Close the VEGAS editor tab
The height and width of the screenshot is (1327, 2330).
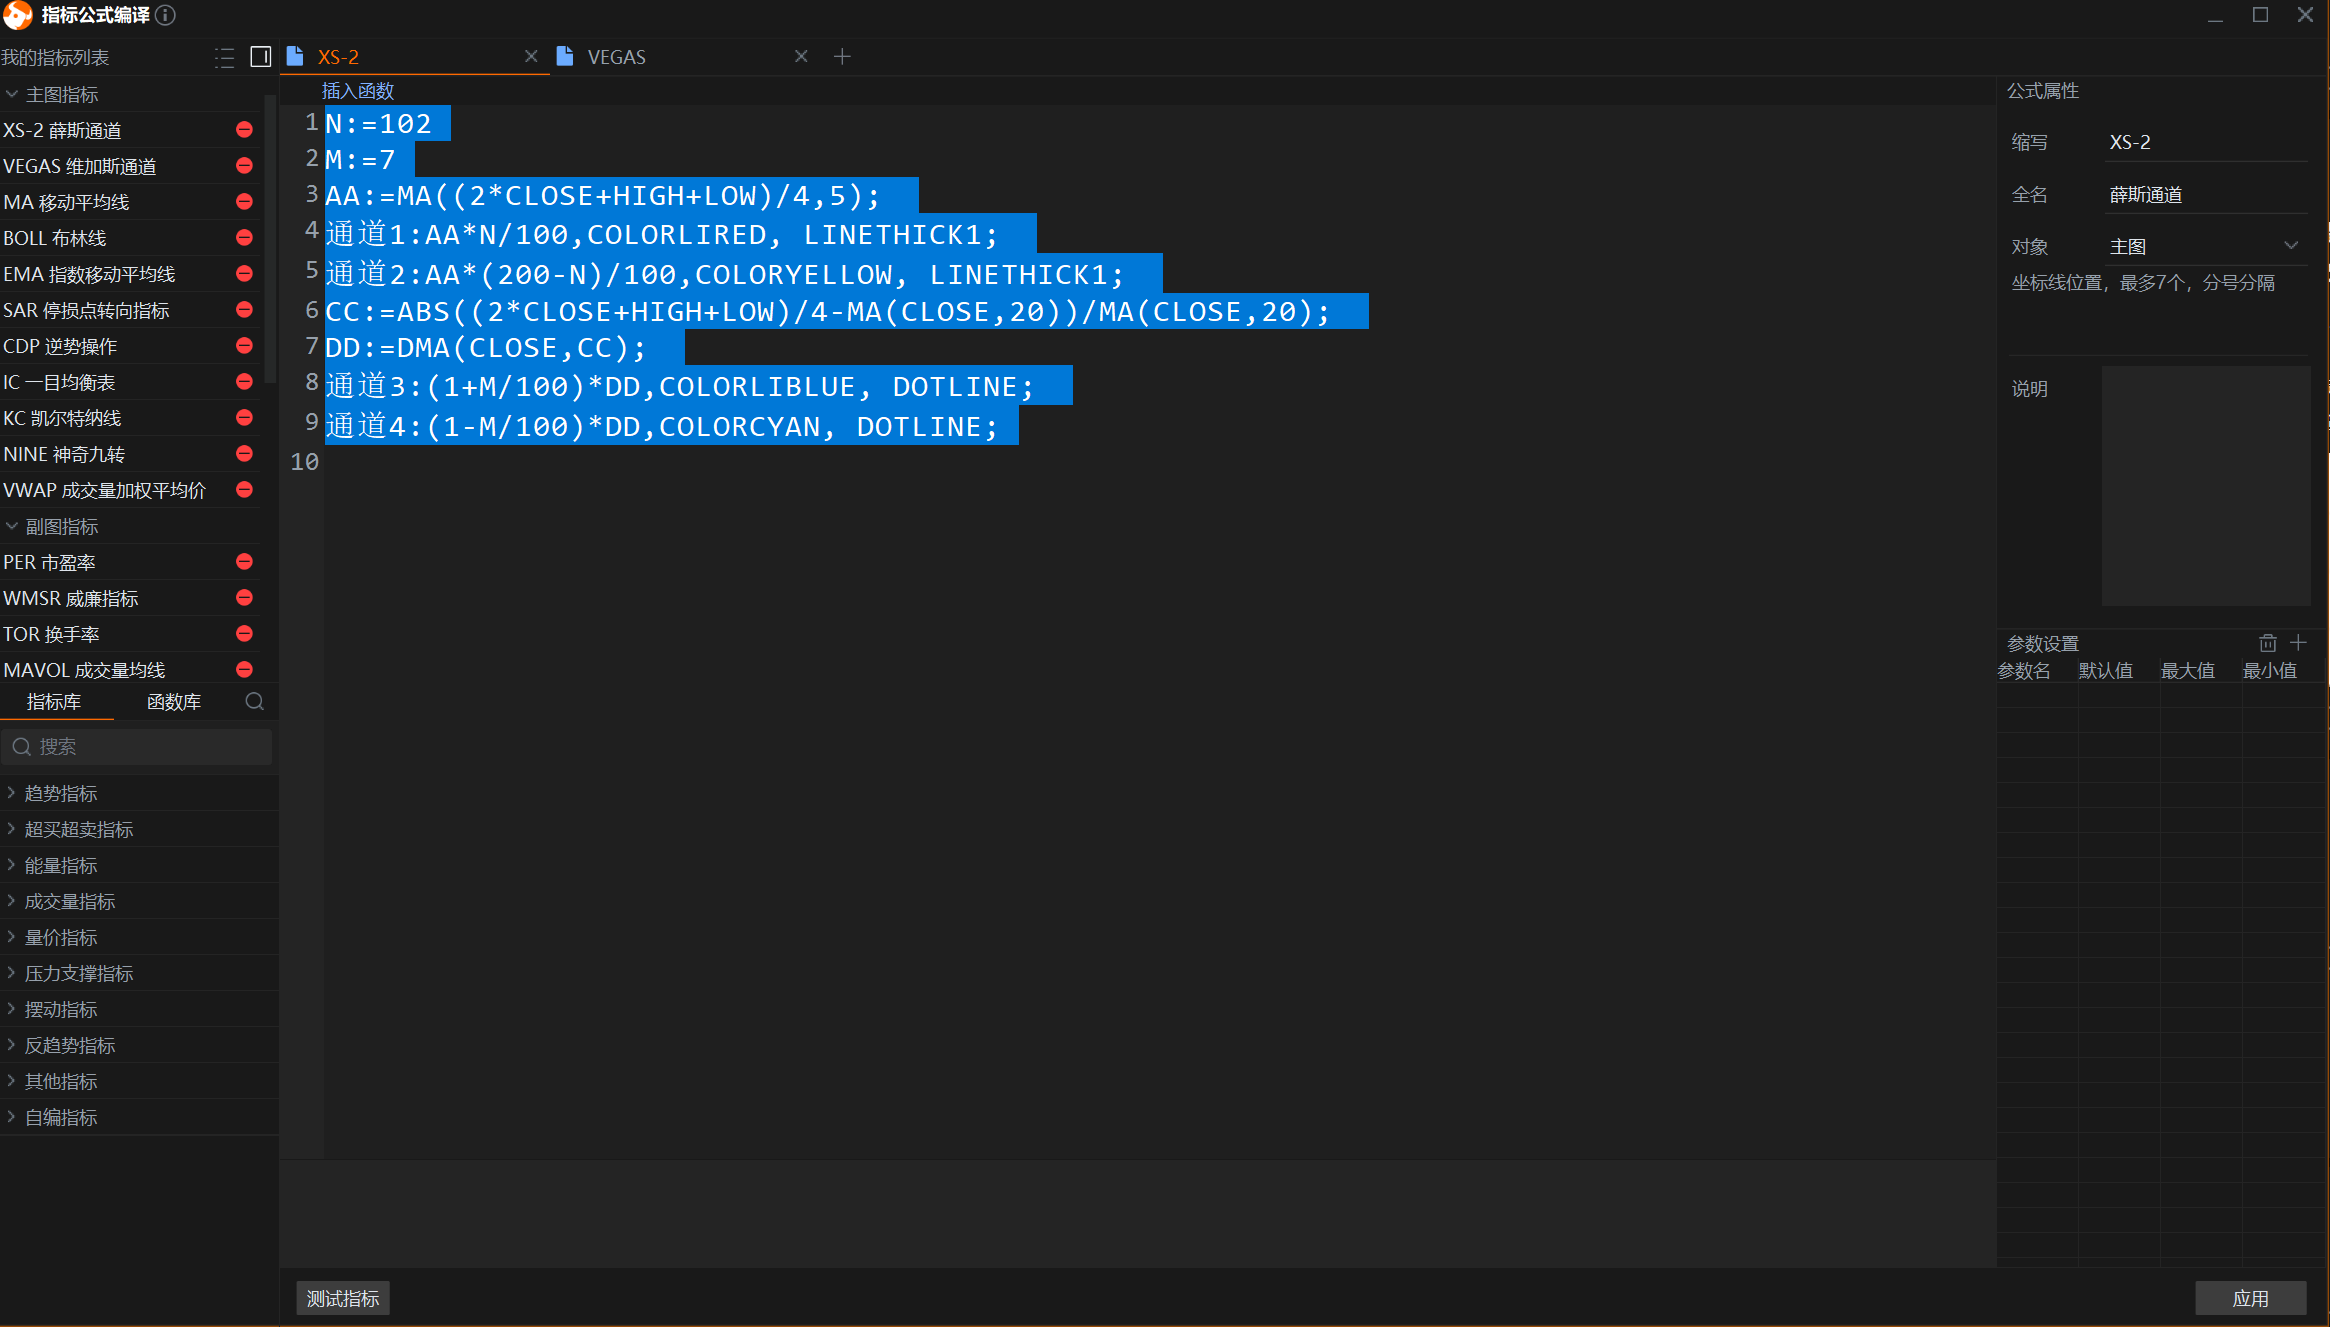pos(801,57)
